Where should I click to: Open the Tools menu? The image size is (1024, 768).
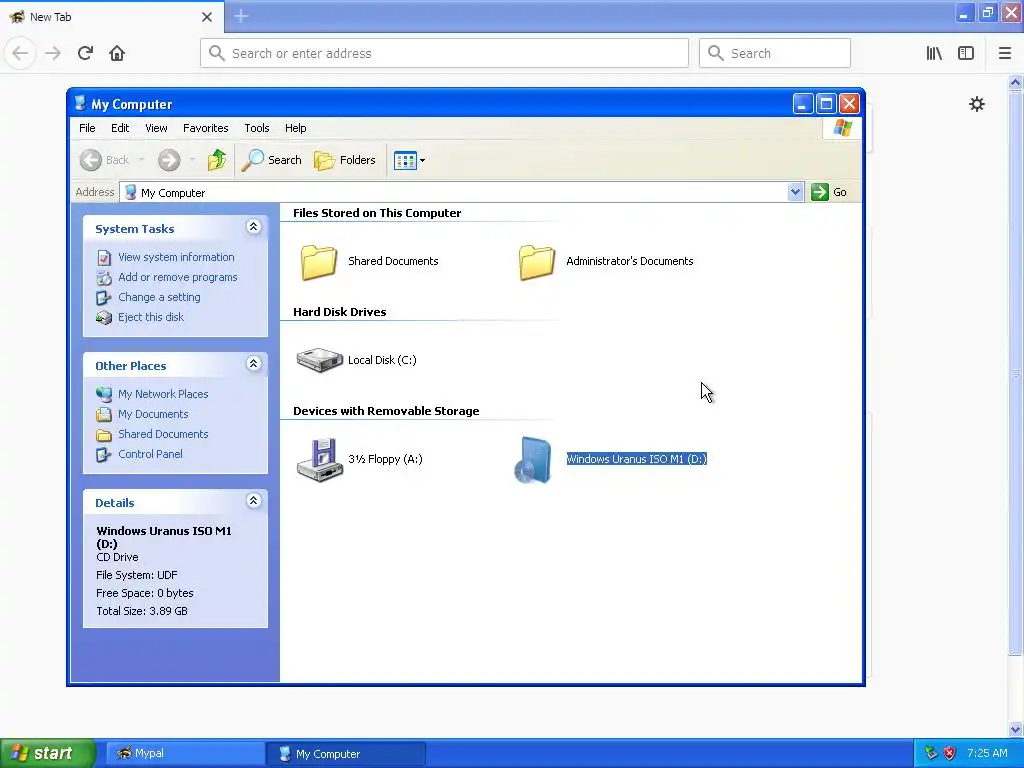pos(257,128)
